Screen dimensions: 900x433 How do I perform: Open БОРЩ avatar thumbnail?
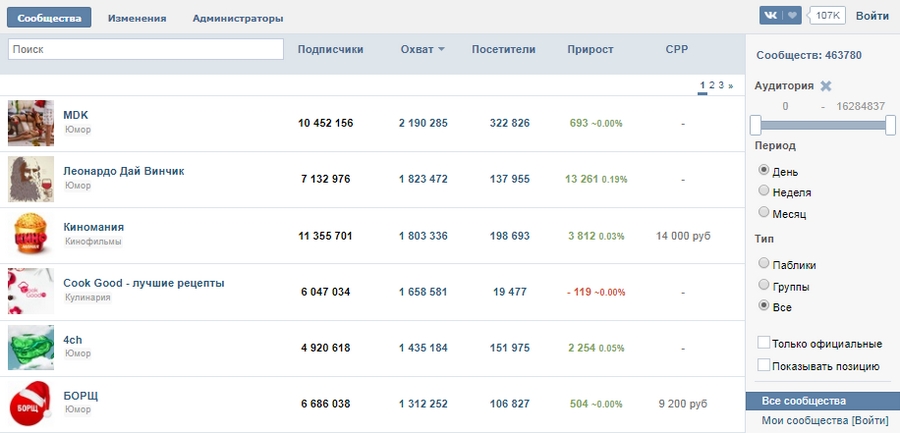click(31, 404)
